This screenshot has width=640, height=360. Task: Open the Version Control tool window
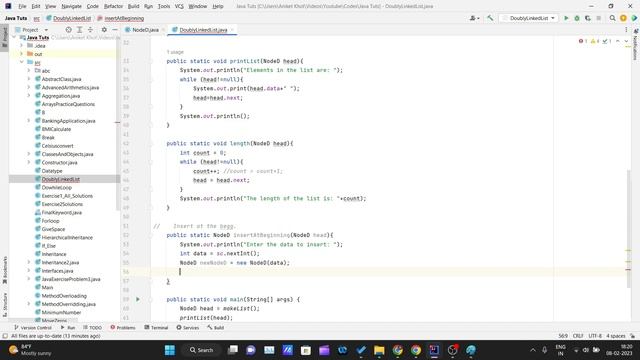click(33, 327)
